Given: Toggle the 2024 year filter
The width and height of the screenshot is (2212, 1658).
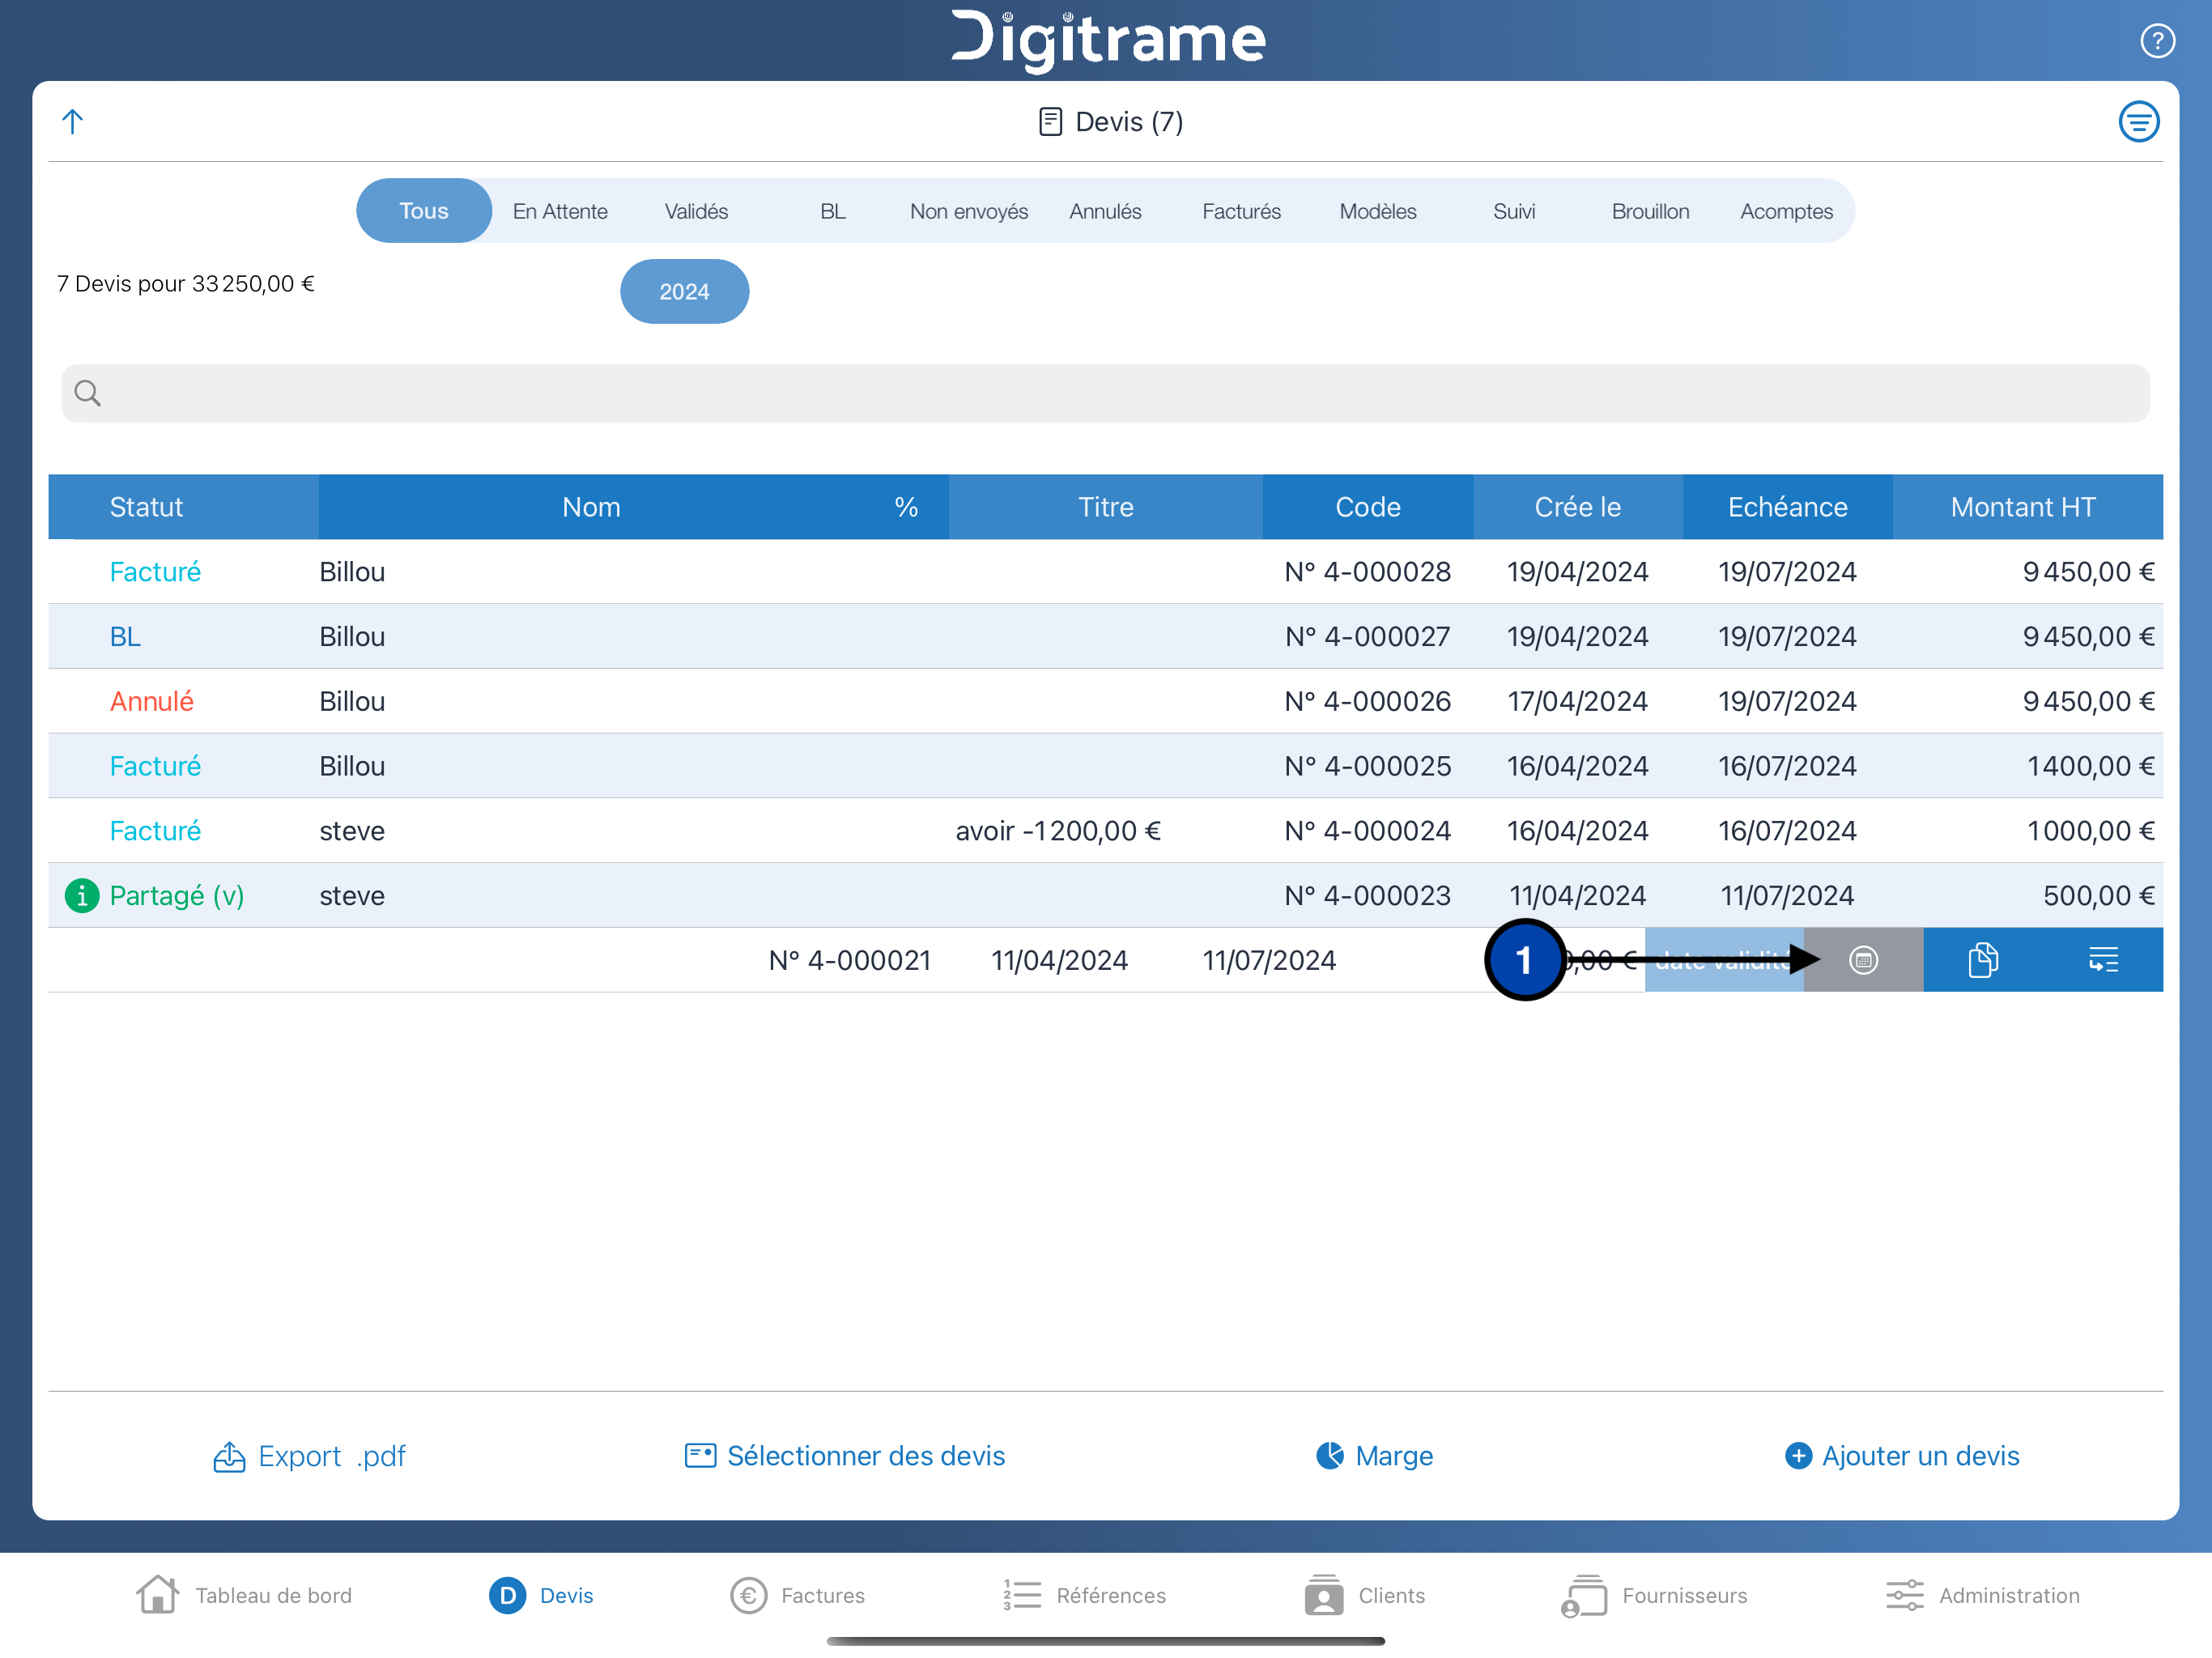Looking at the screenshot, I should pyautogui.click(x=684, y=292).
